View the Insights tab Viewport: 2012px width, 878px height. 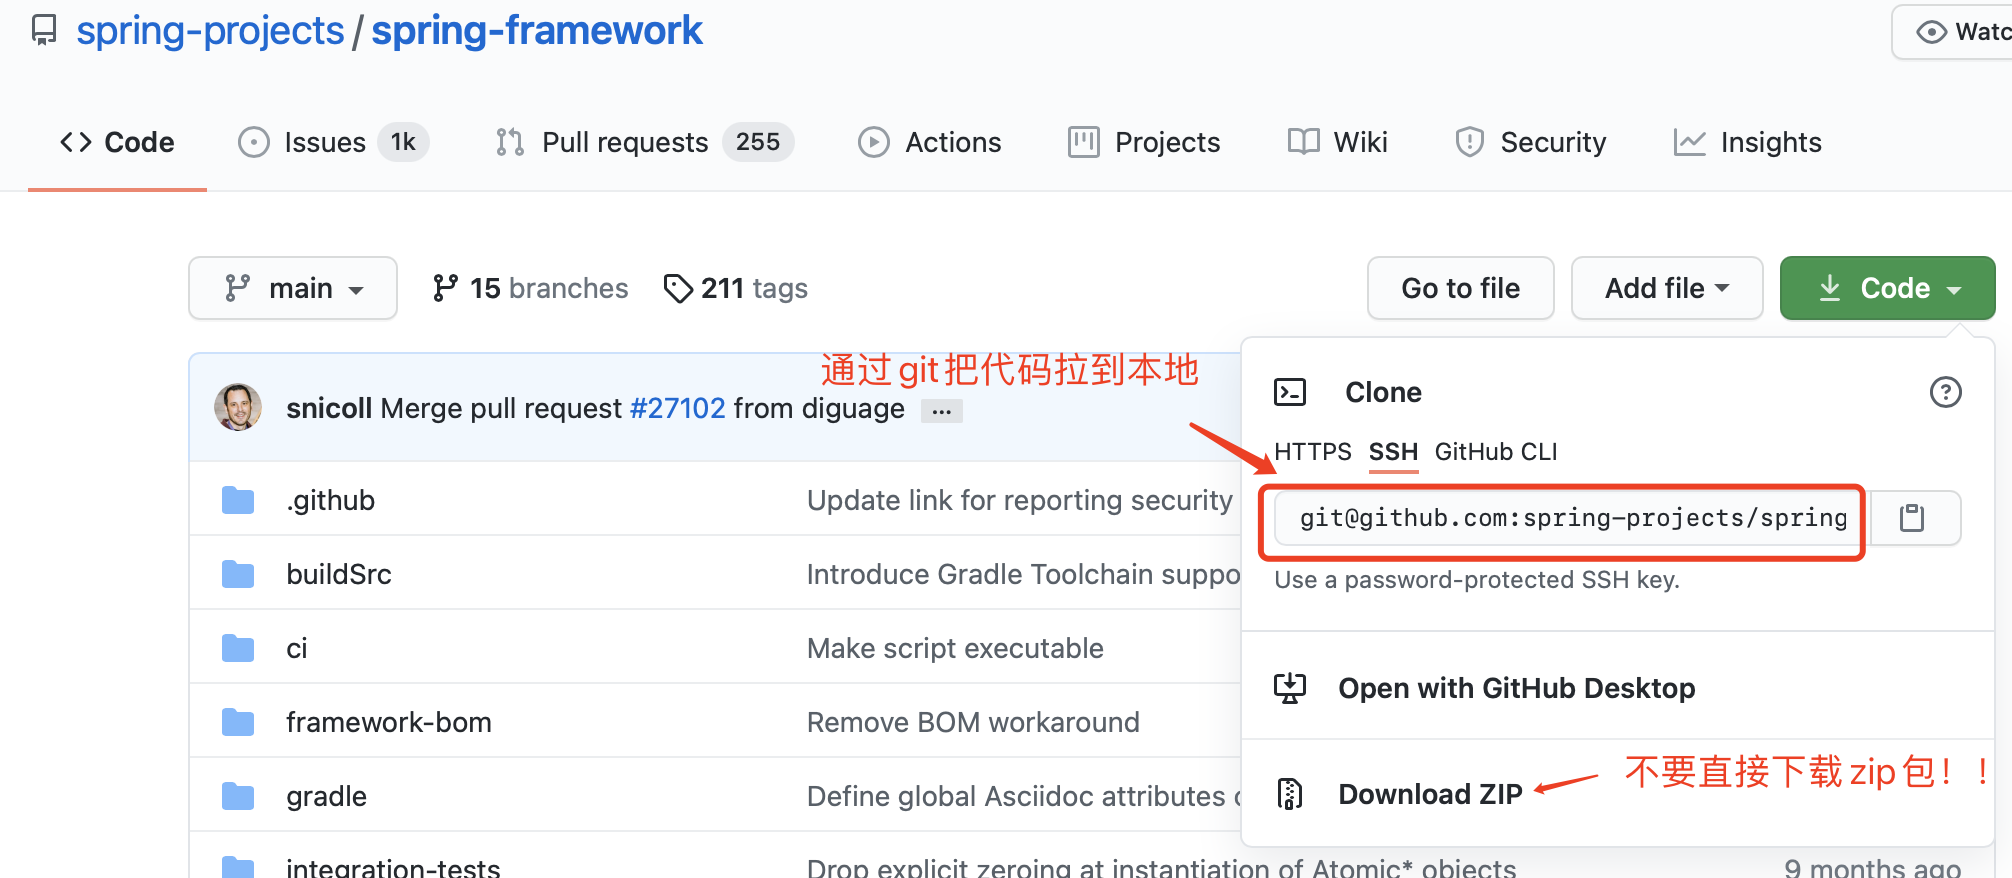coord(1747,142)
